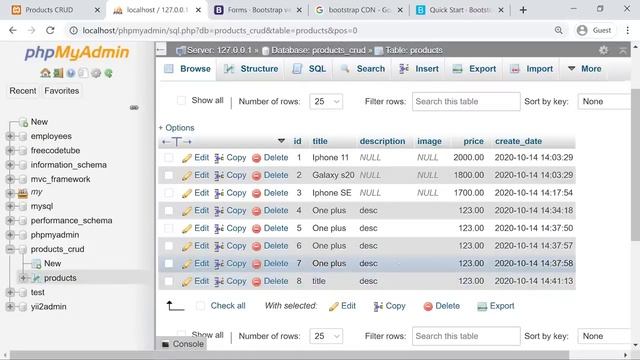The width and height of the screenshot is (640, 360).
Task: Select checkbox for Iphone SE row
Action: click(169, 193)
